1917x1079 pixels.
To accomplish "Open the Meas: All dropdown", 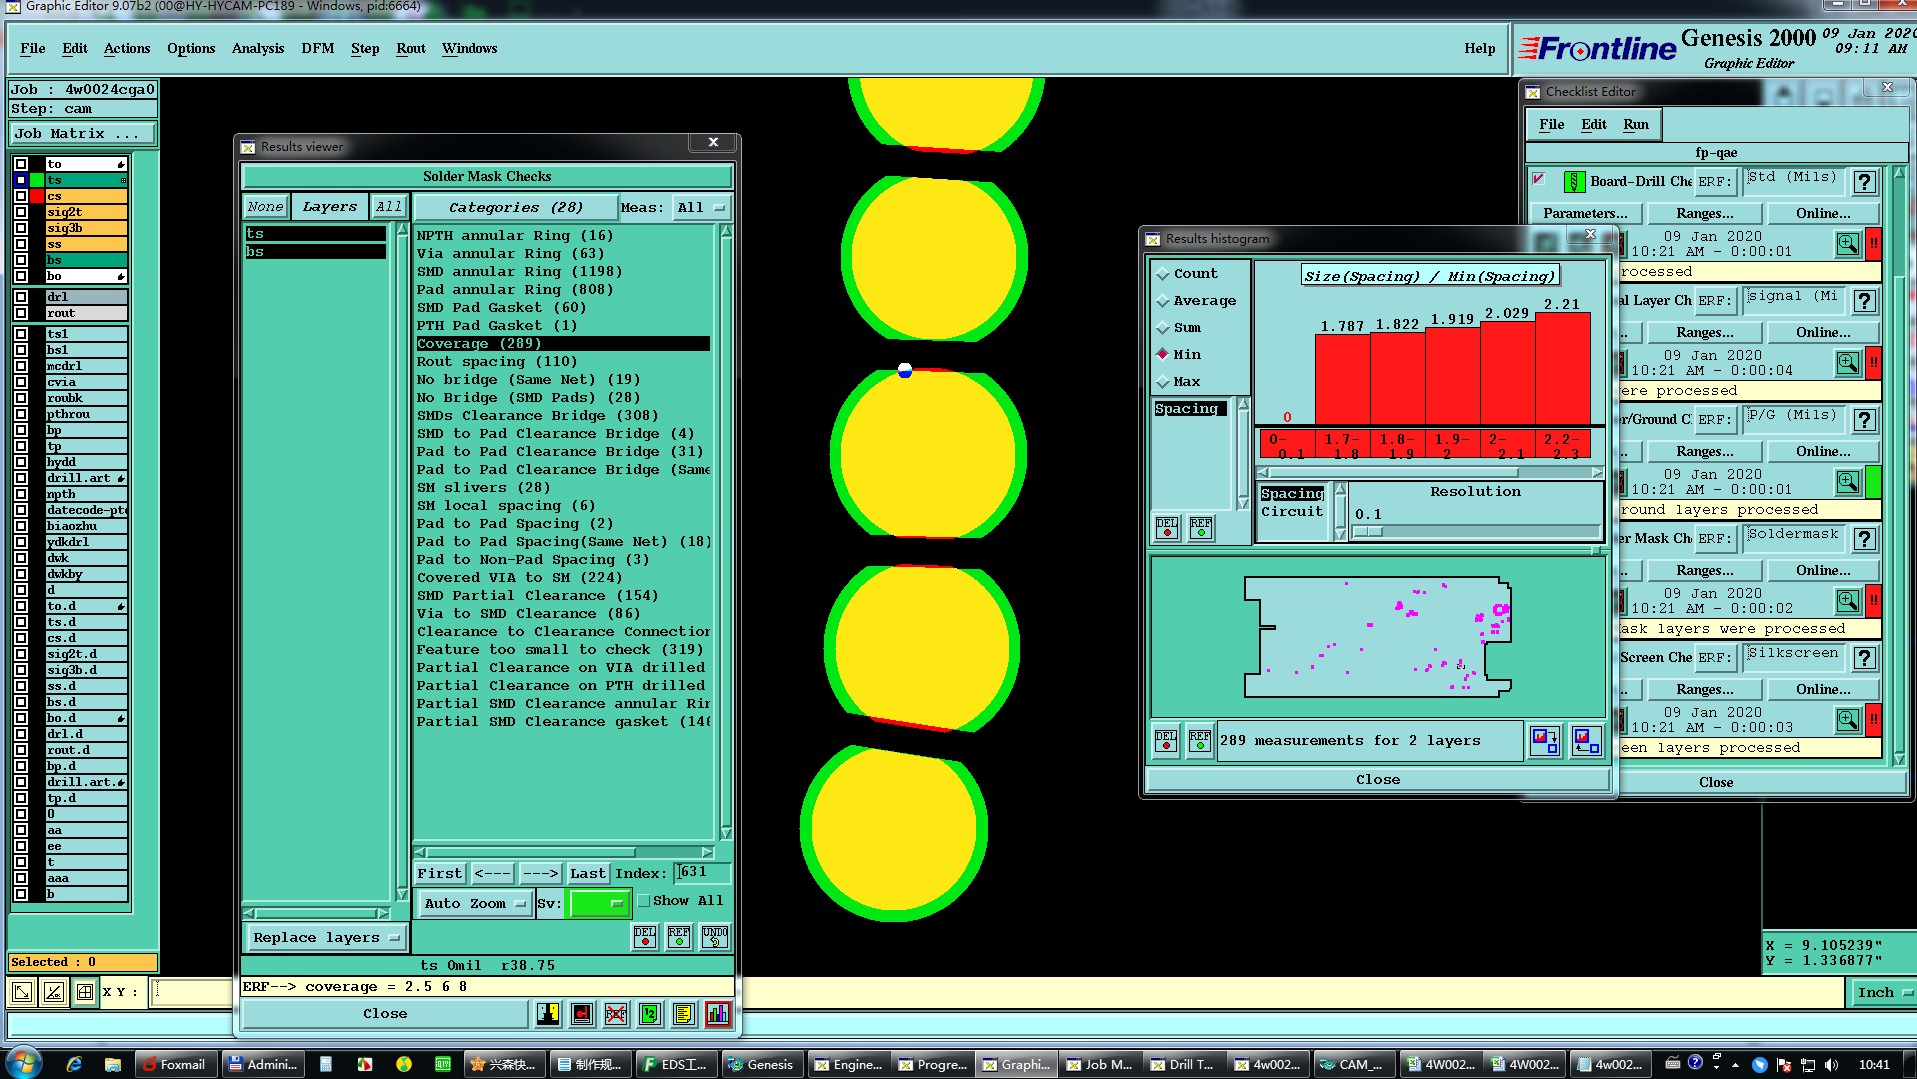I will click(701, 208).
